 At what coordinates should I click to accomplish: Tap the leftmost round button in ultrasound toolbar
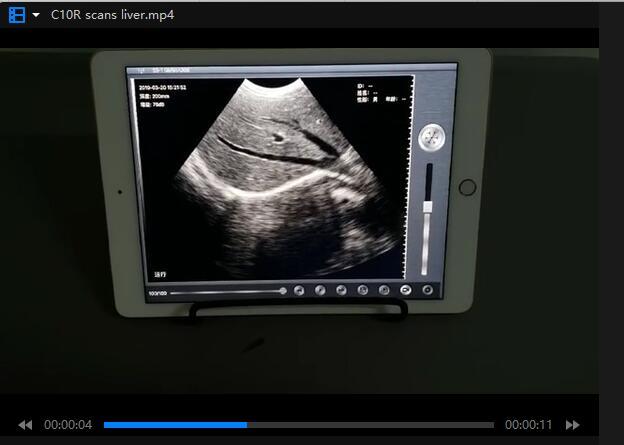tap(299, 291)
